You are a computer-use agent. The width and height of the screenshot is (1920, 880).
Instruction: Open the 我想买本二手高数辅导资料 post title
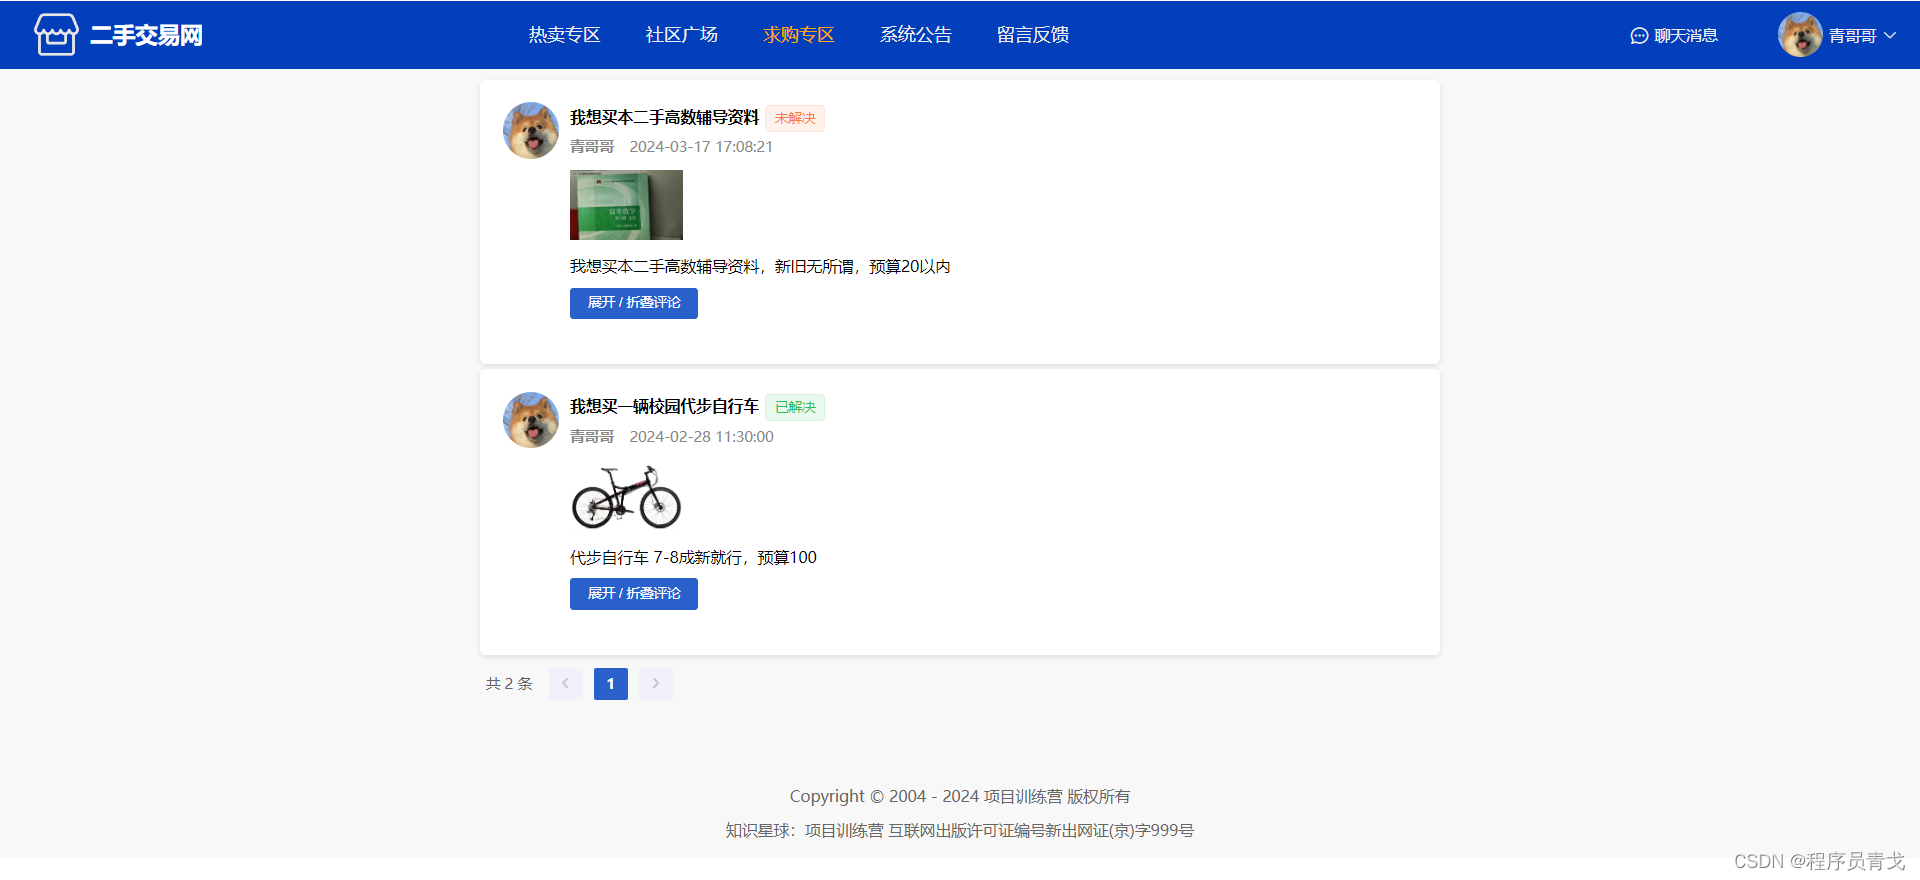(x=664, y=118)
